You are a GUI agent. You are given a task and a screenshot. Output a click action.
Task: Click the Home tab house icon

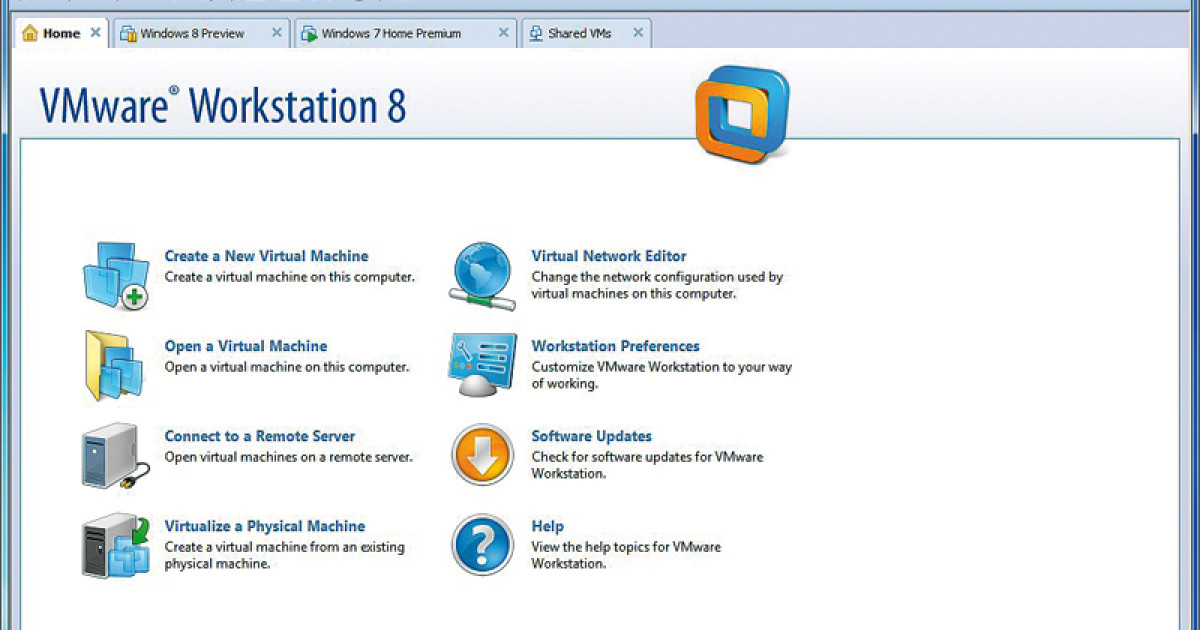(x=30, y=33)
